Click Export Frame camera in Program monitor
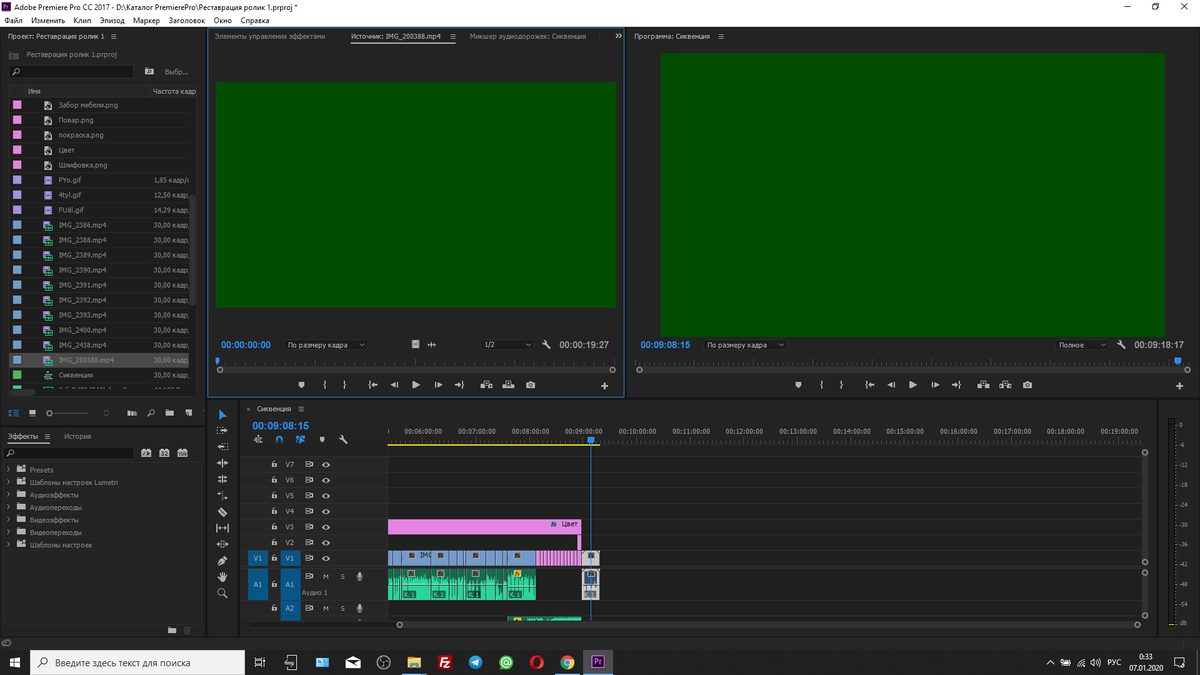Image resolution: width=1200 pixels, height=675 pixels. [x=1027, y=385]
